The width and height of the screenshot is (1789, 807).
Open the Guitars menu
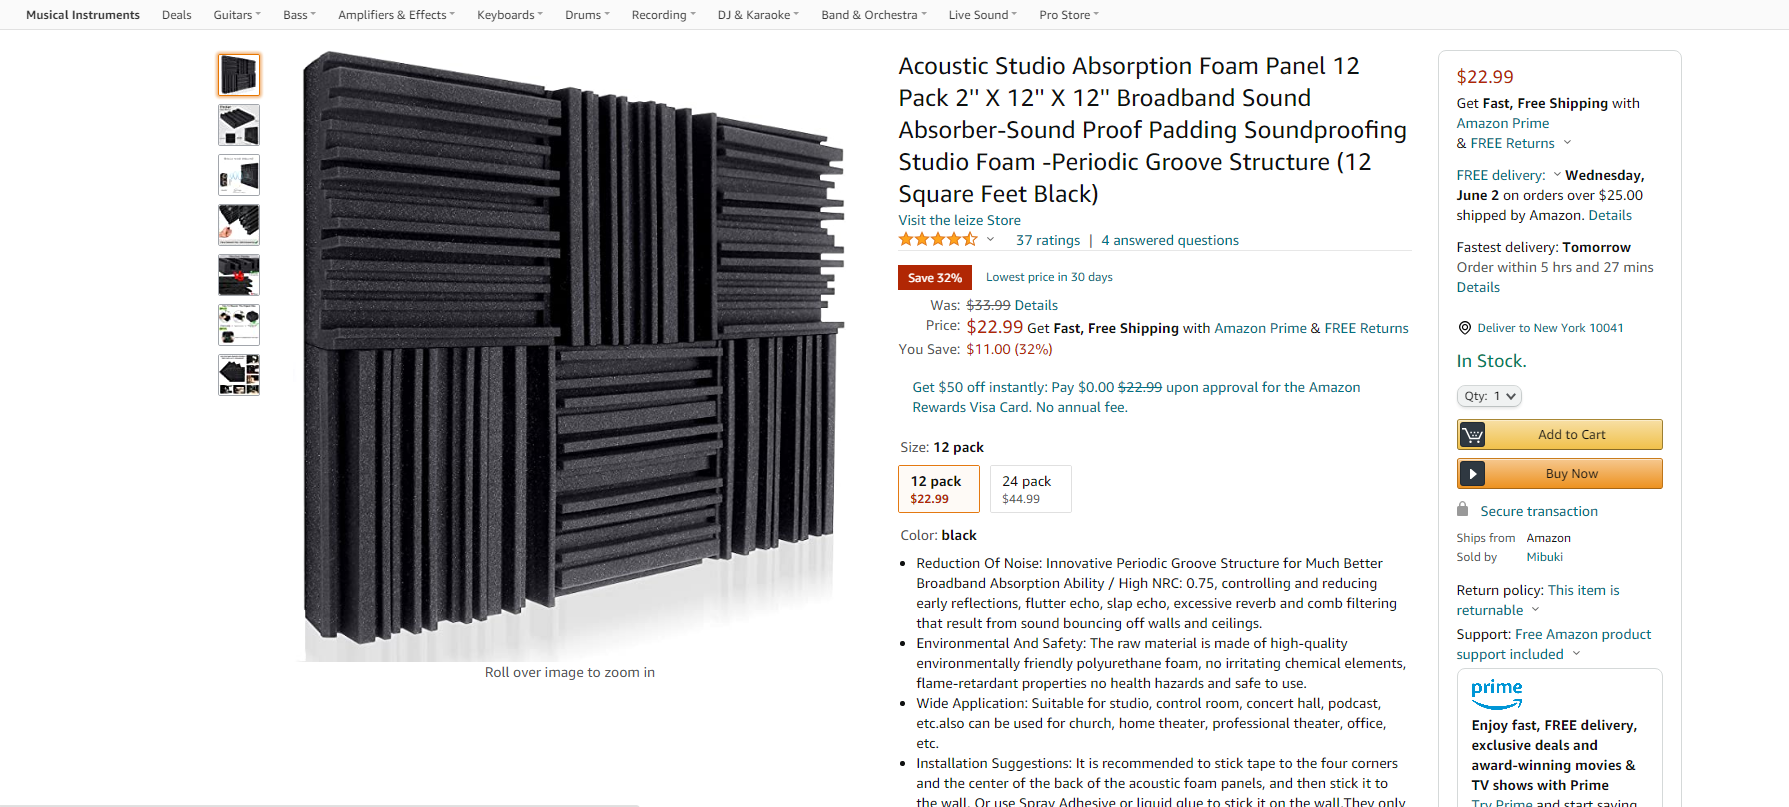pyautogui.click(x=237, y=15)
